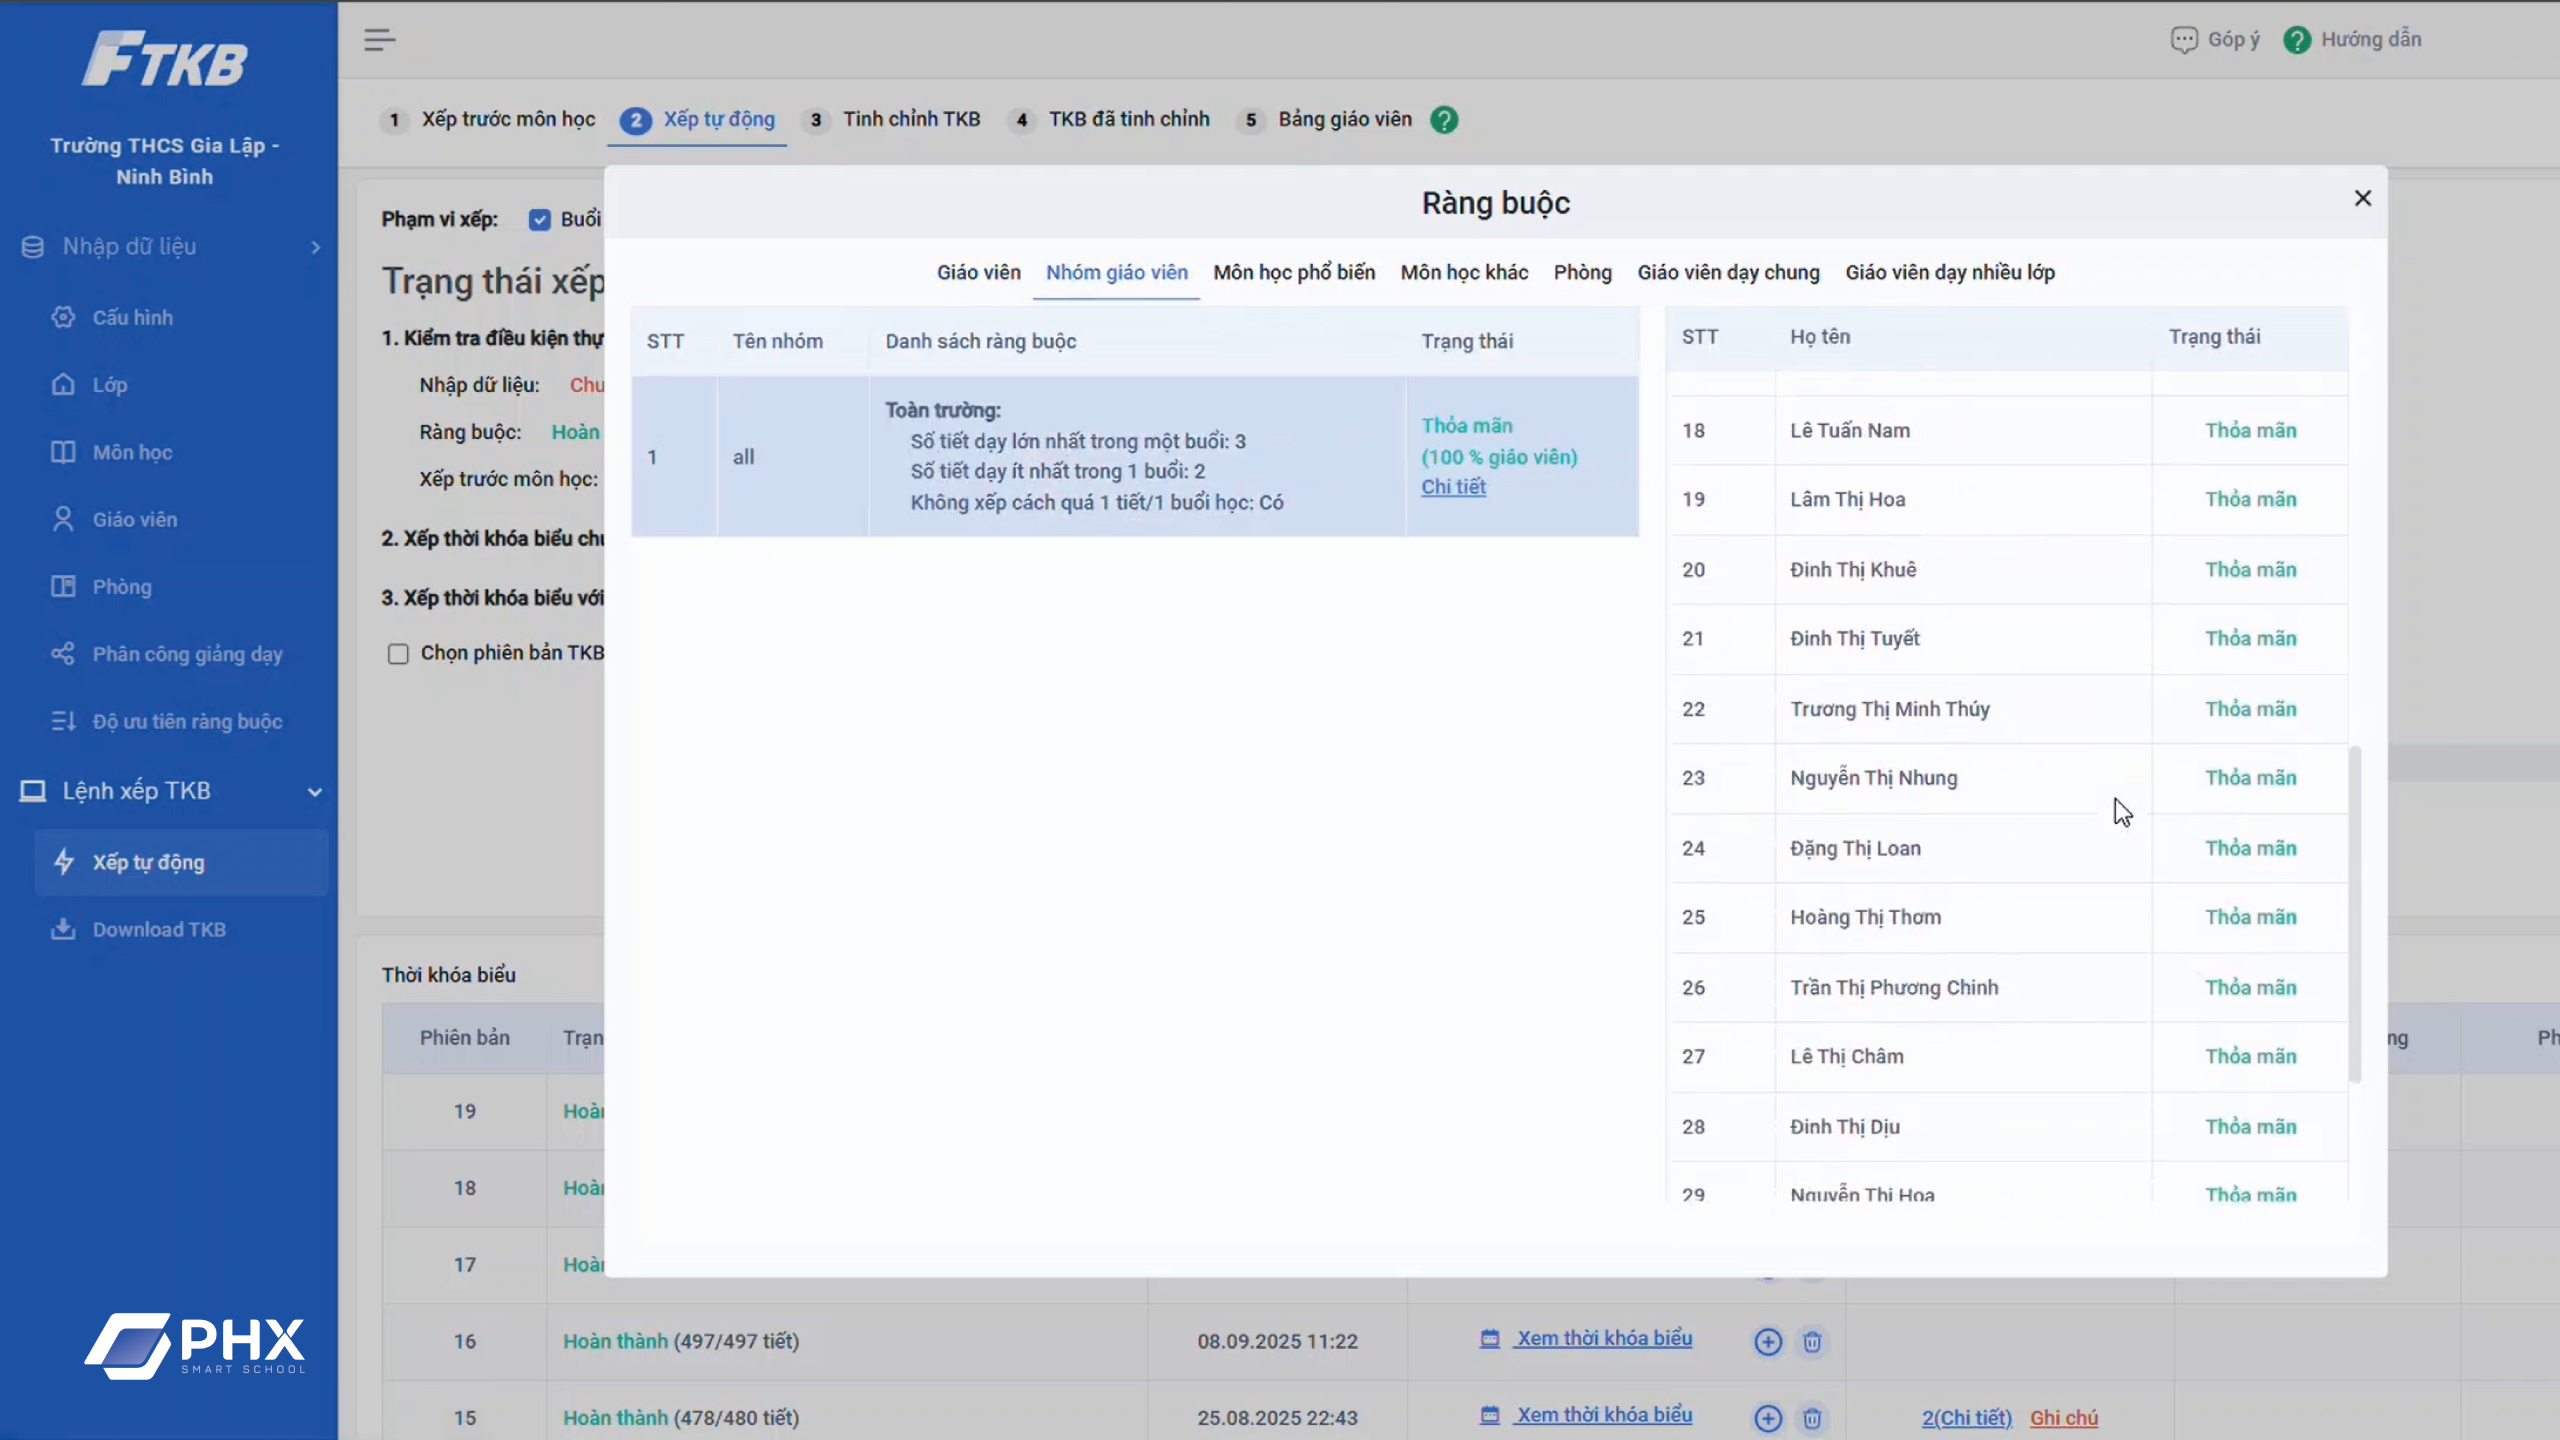Click the hamburger menu toggle icon
The height and width of the screenshot is (1440, 2560).
379,40
